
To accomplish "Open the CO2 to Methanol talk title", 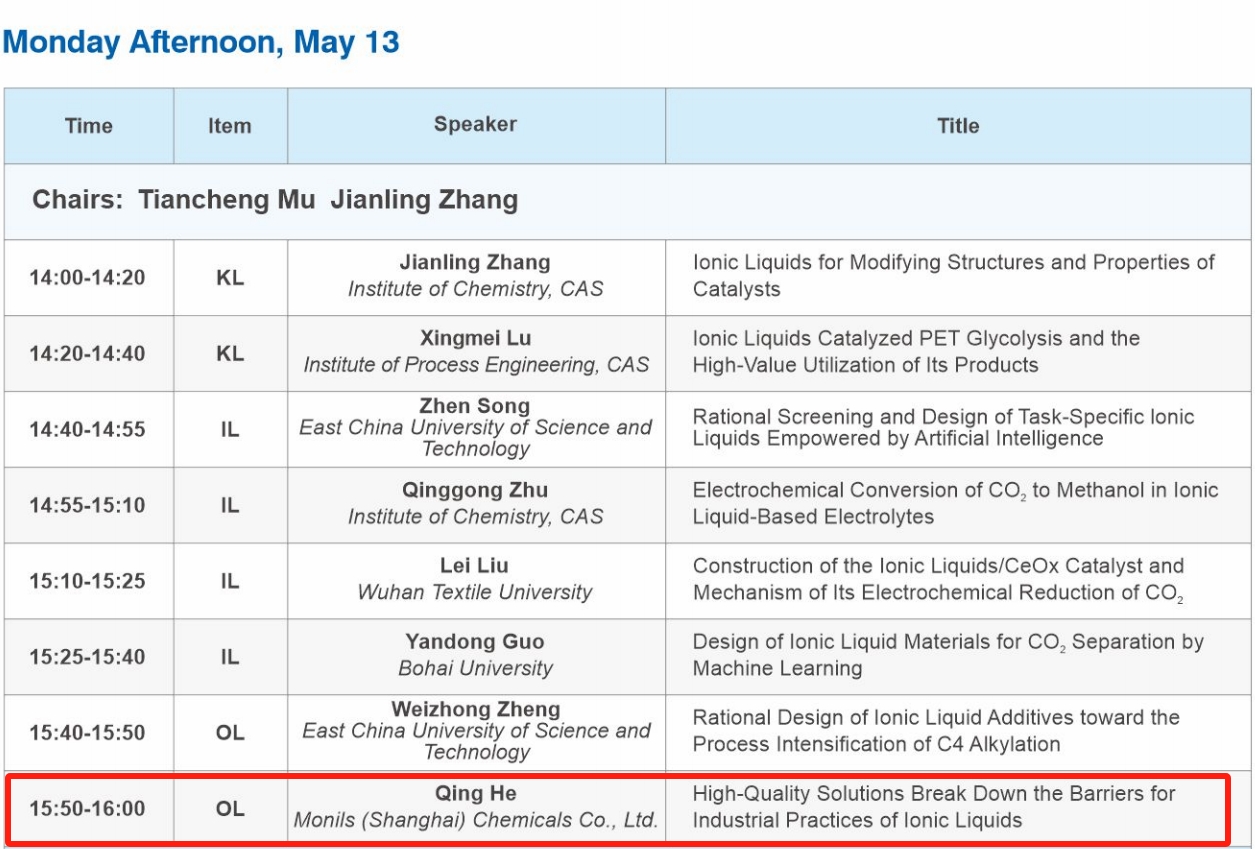I will coord(955,503).
